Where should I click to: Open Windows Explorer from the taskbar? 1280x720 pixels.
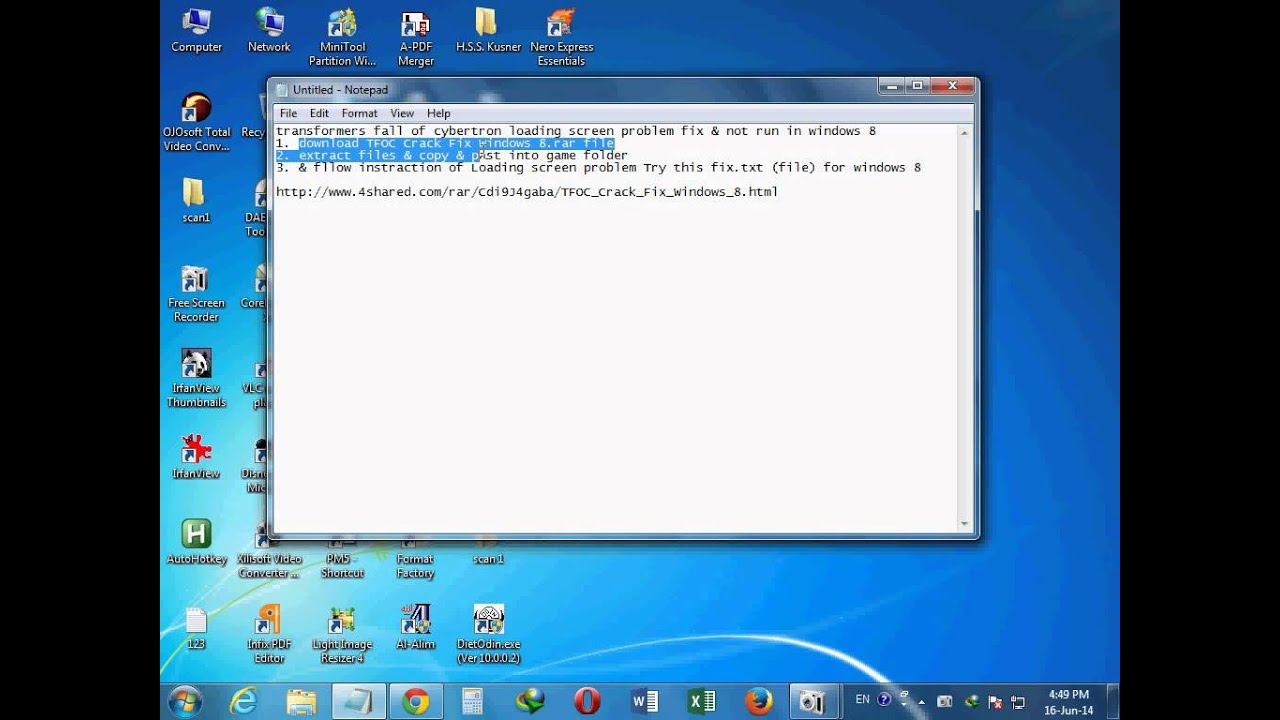tap(301, 702)
